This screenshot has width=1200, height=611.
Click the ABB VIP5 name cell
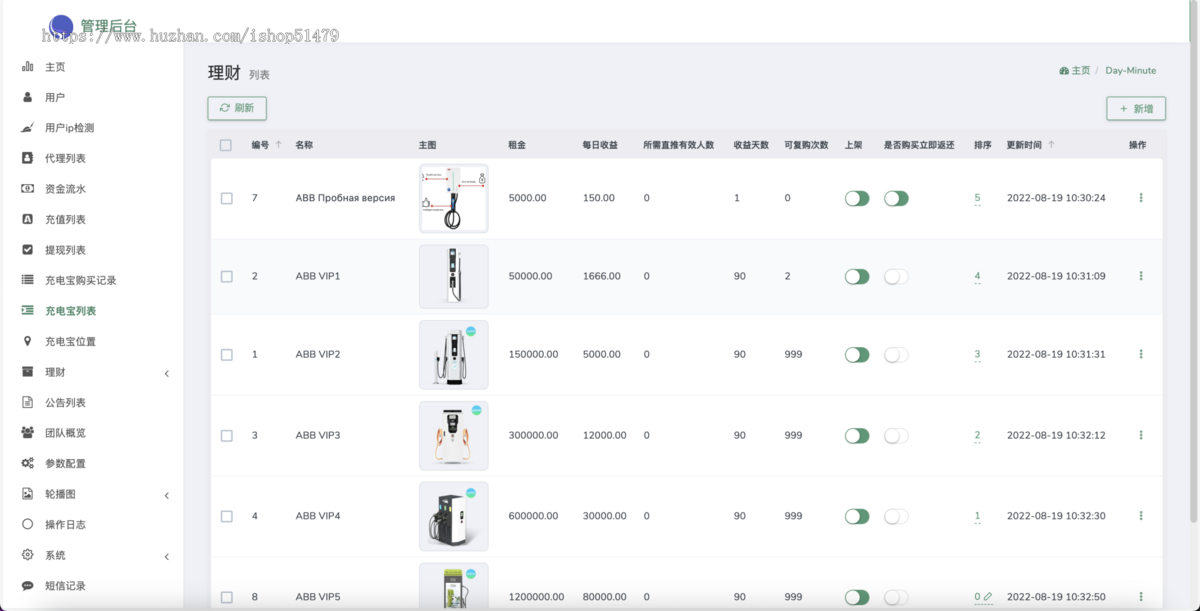pyautogui.click(x=318, y=597)
